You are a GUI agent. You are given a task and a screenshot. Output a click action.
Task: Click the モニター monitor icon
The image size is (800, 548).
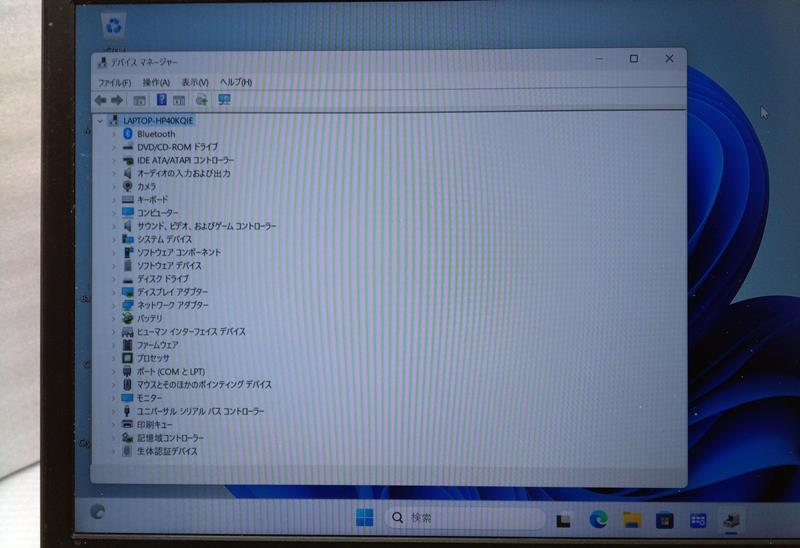pos(128,397)
